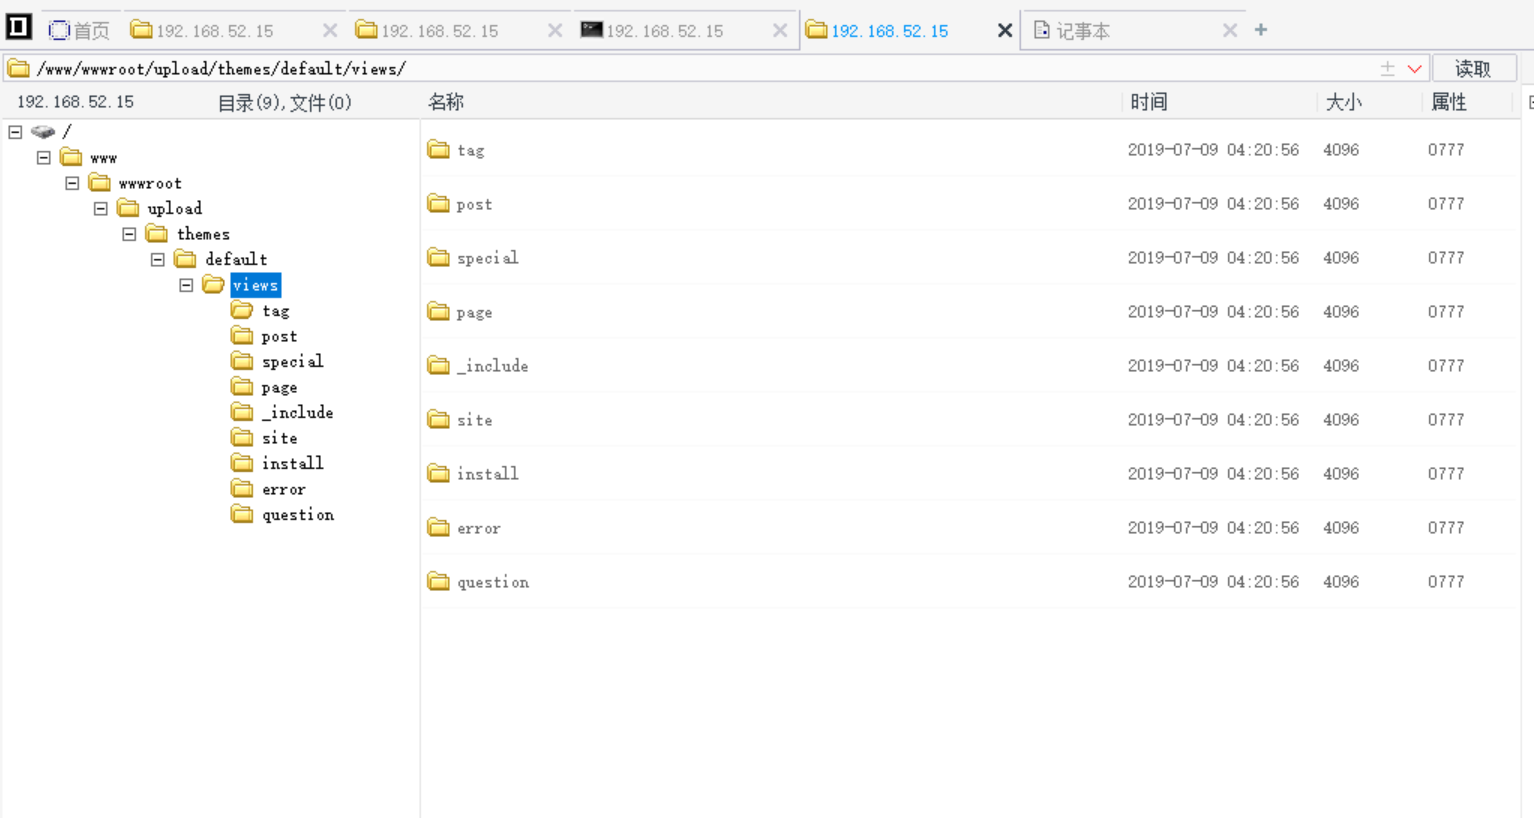
Task: Select themes folder in the tree
Action: coord(203,234)
